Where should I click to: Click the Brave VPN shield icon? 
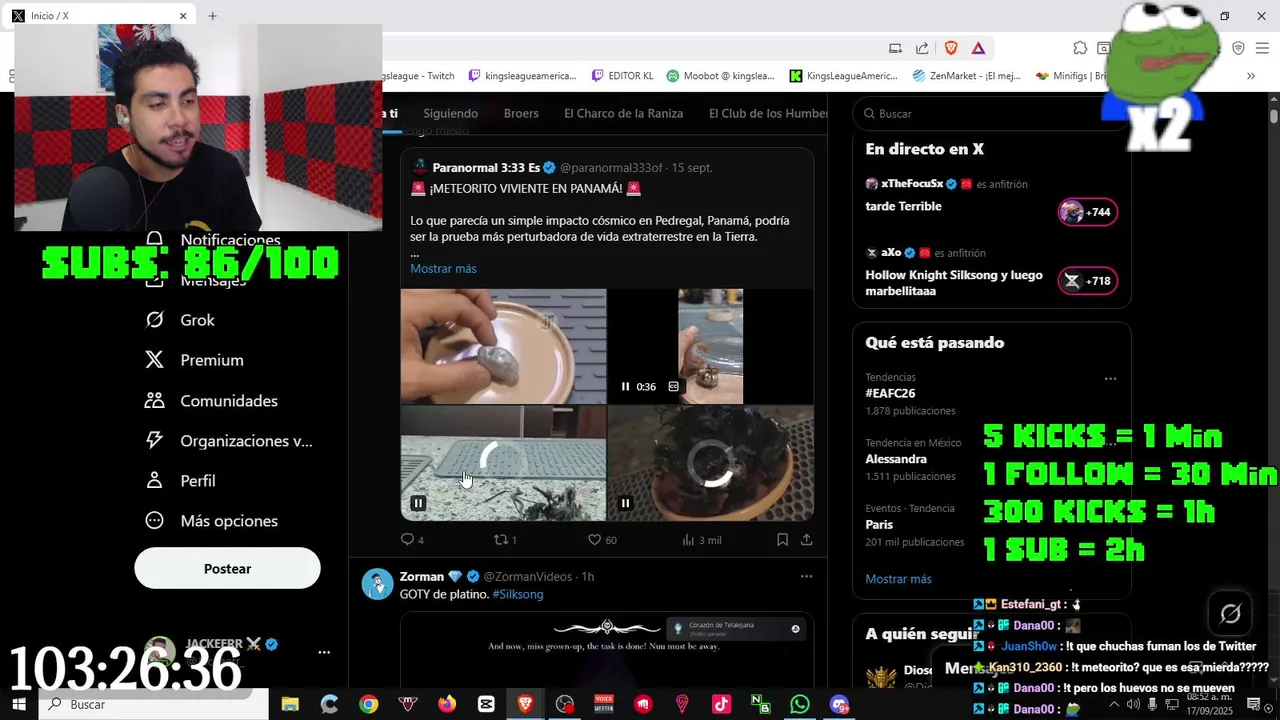[x=1238, y=48]
